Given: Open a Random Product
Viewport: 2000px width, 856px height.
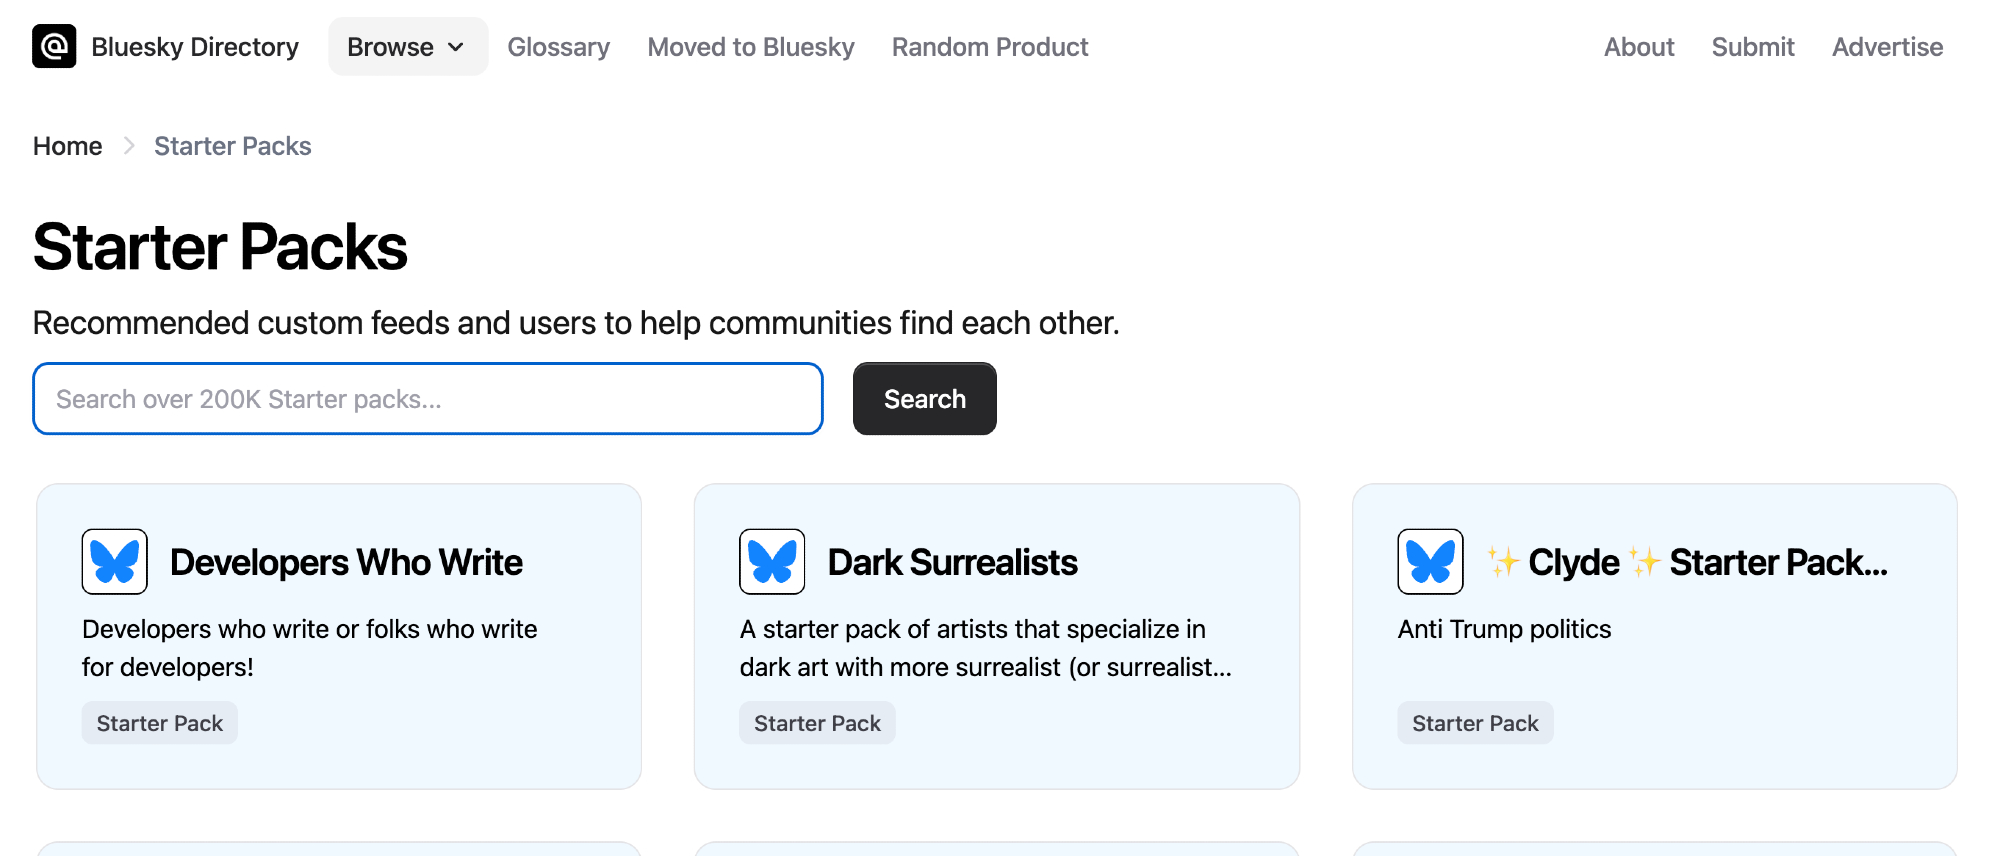Looking at the screenshot, I should coord(990,47).
